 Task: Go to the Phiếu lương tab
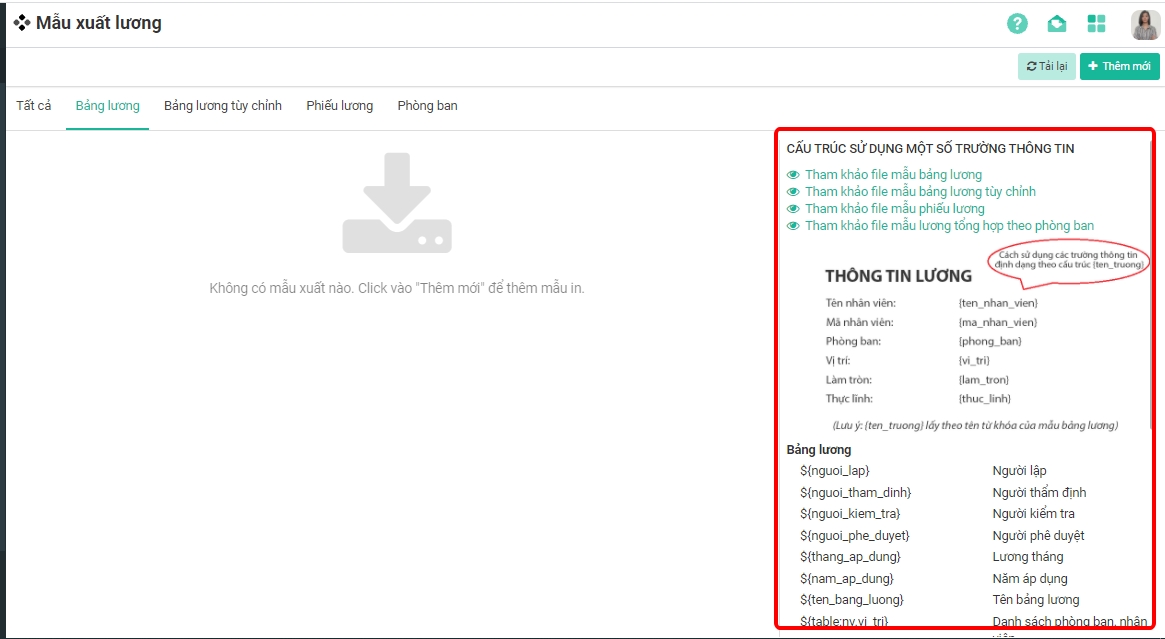pyautogui.click(x=340, y=106)
